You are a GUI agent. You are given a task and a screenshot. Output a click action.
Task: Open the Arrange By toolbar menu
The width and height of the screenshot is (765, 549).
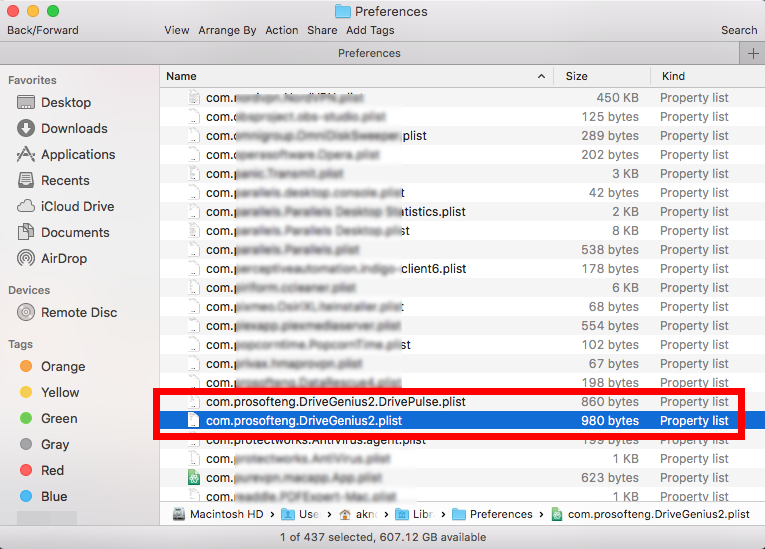(227, 30)
